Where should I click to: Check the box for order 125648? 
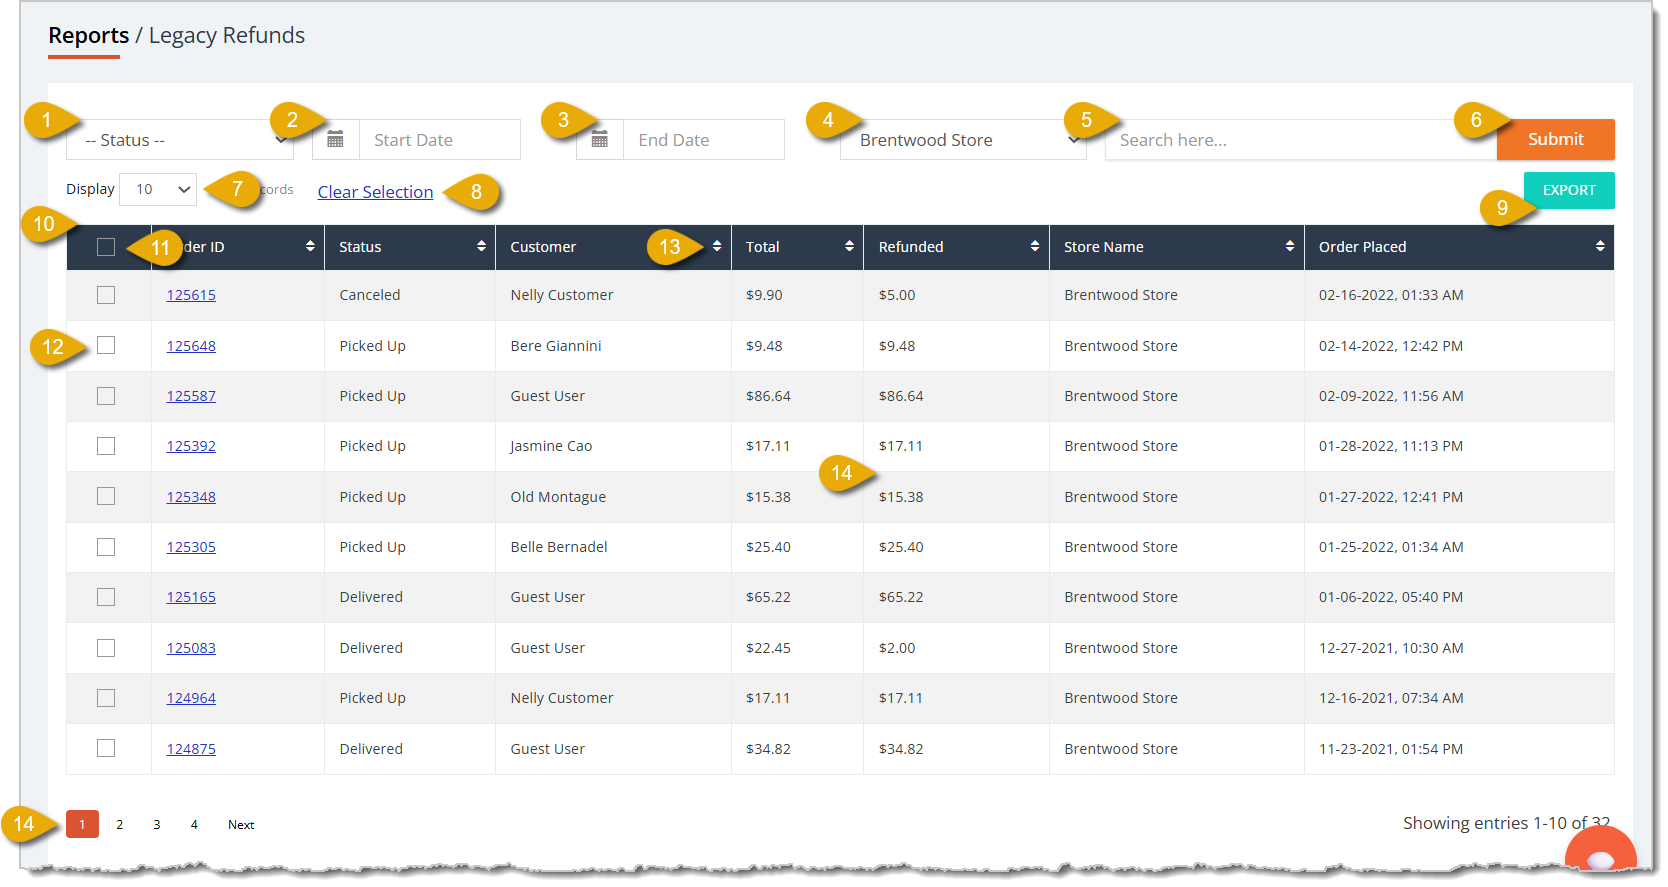106,345
